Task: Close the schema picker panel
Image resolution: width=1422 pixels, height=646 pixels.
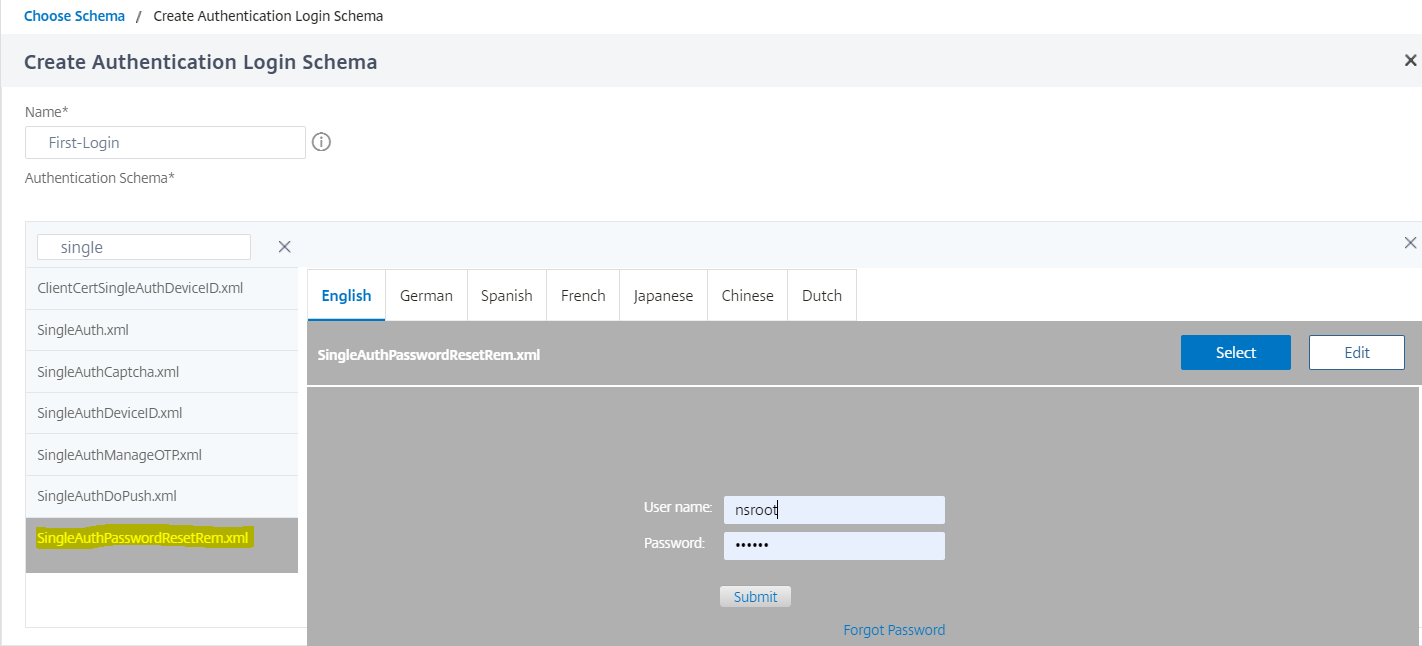Action: pos(1410,243)
